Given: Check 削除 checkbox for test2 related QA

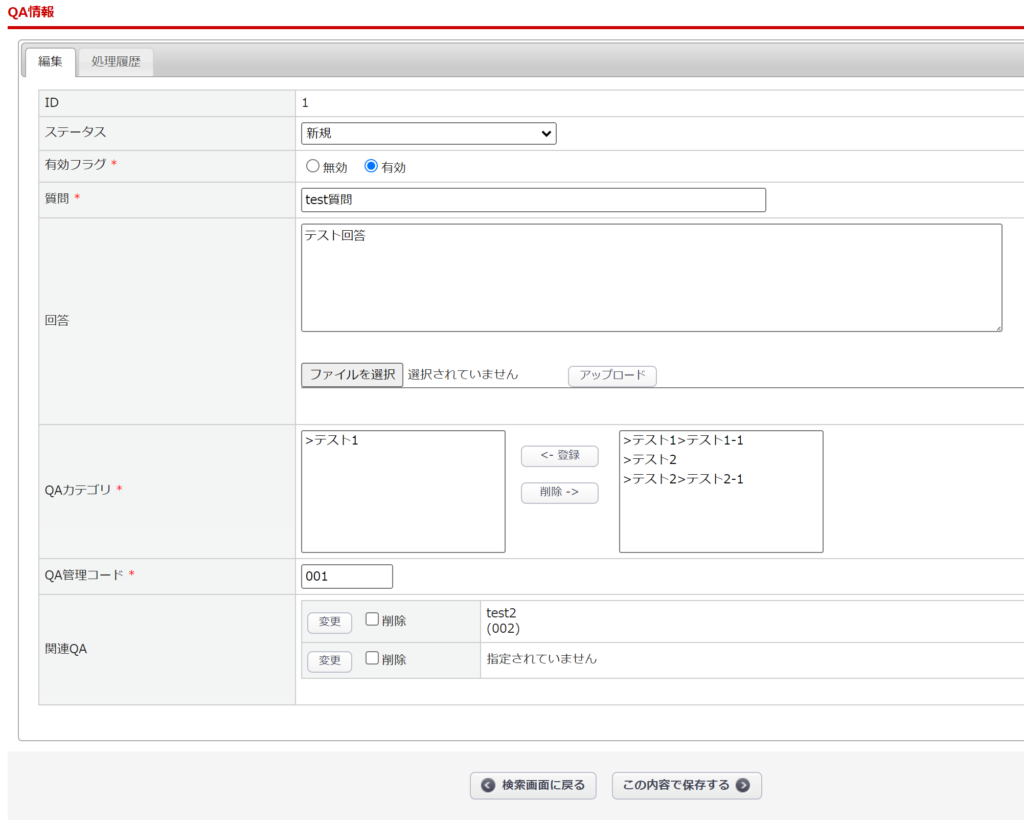Looking at the screenshot, I should coord(372,620).
